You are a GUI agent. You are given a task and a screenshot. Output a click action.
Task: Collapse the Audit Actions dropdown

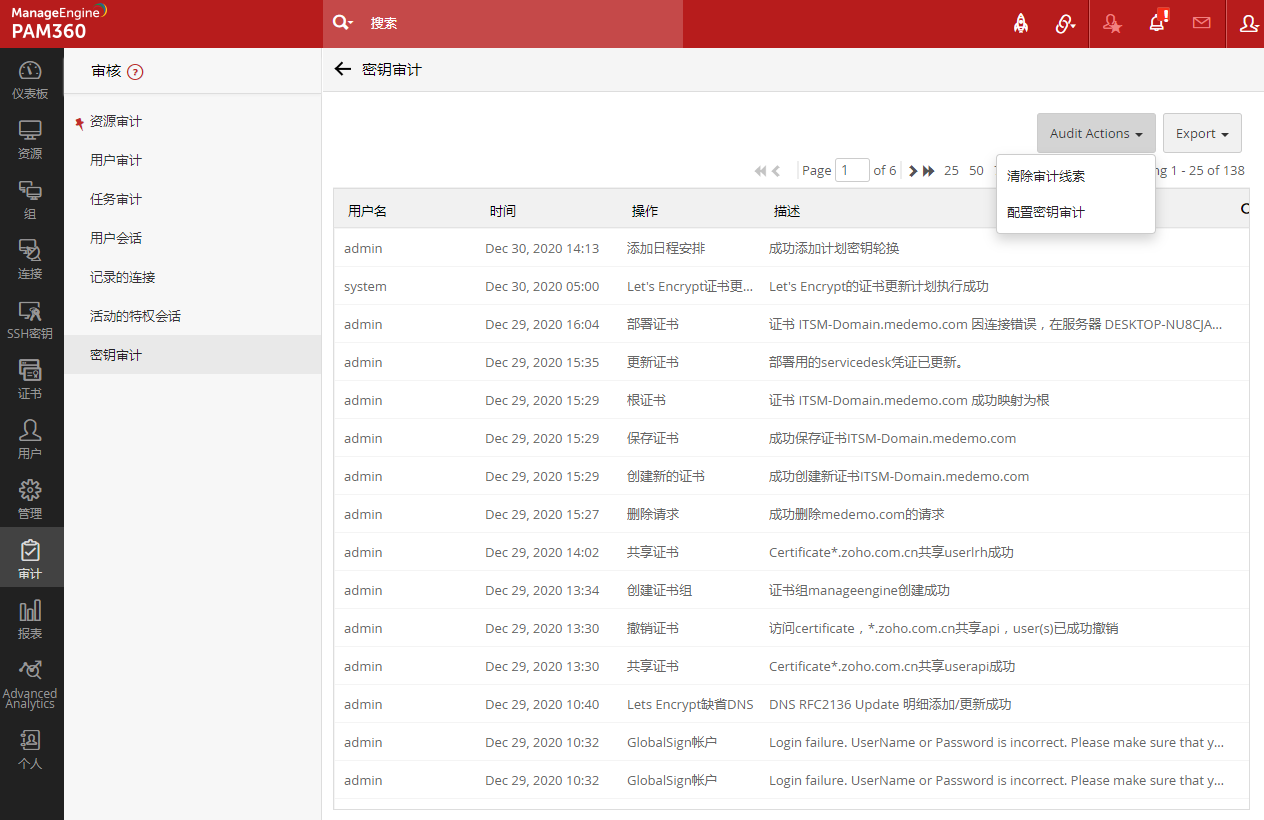(x=1096, y=133)
